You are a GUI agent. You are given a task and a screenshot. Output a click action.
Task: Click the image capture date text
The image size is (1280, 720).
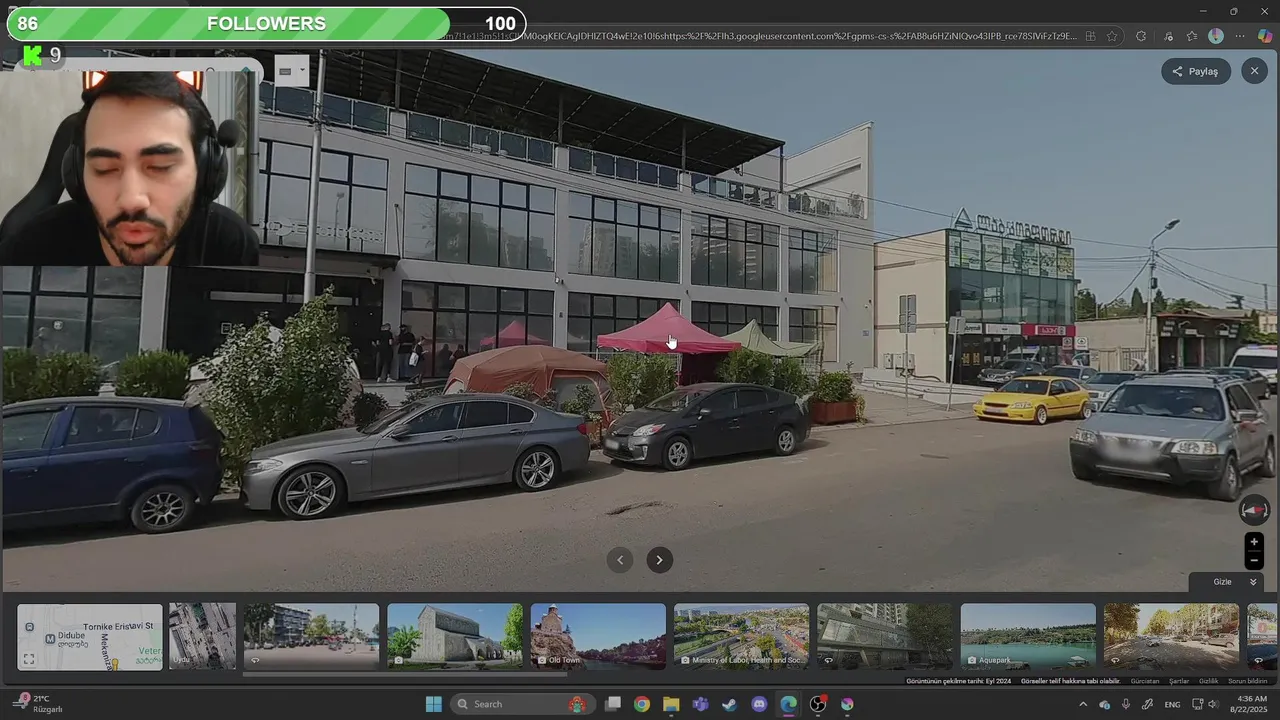tap(958, 681)
